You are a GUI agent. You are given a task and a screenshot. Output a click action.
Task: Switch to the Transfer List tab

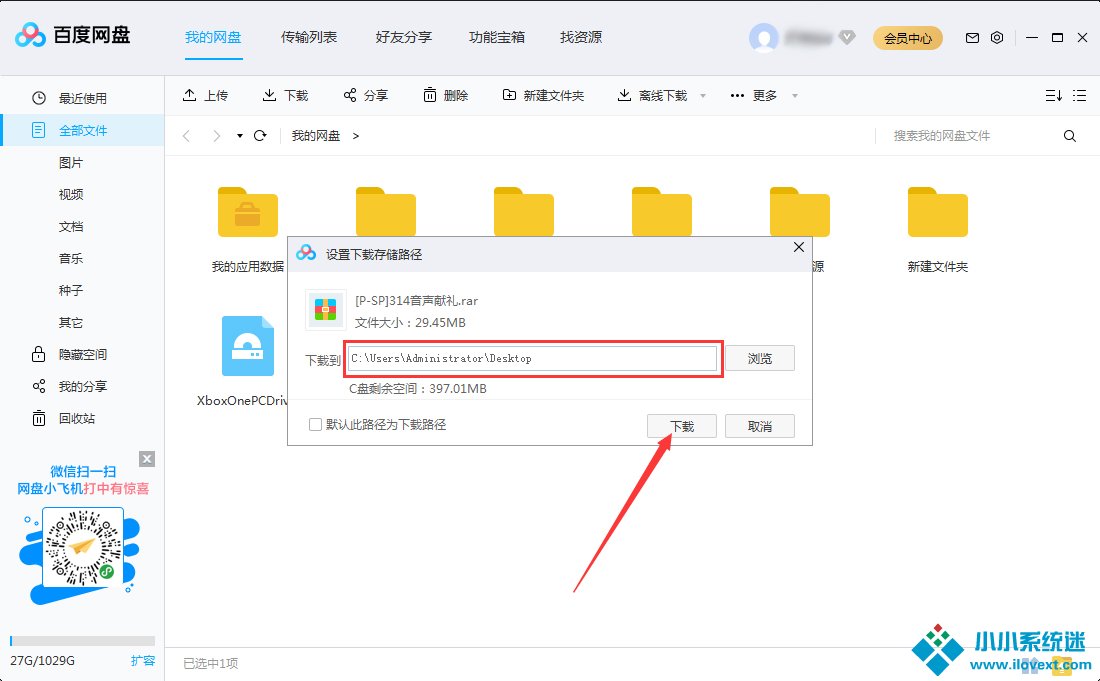point(309,37)
